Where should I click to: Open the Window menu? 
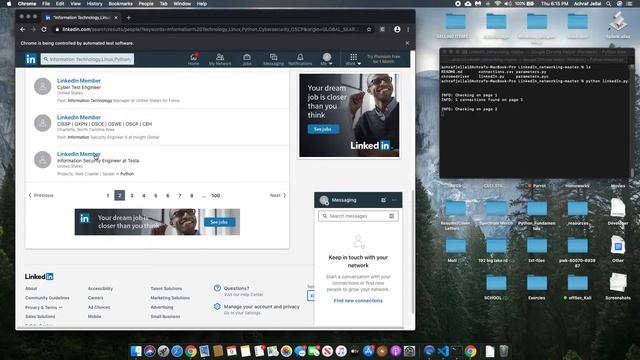pyautogui.click(x=182, y=4)
